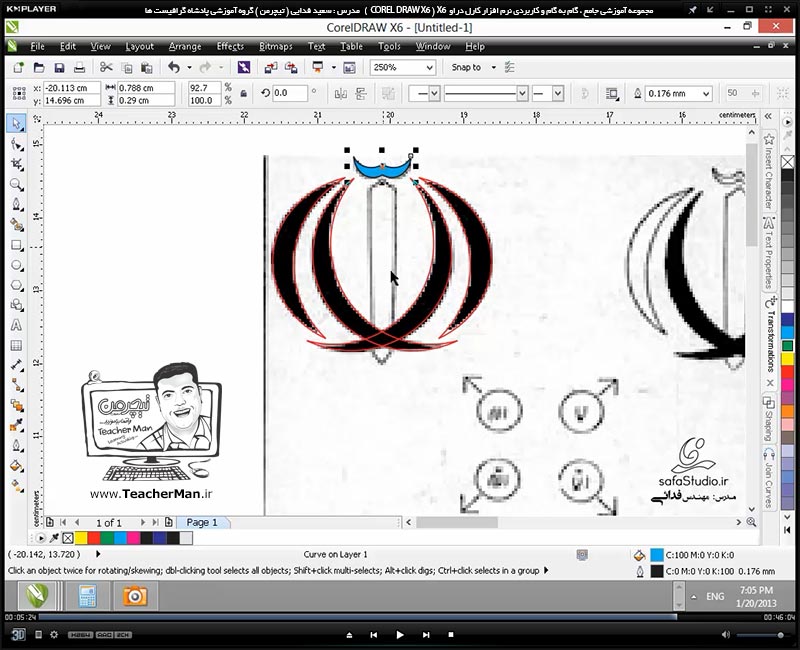Screen dimensions: 800x650
Task: Click the Print icon
Action: [79, 67]
